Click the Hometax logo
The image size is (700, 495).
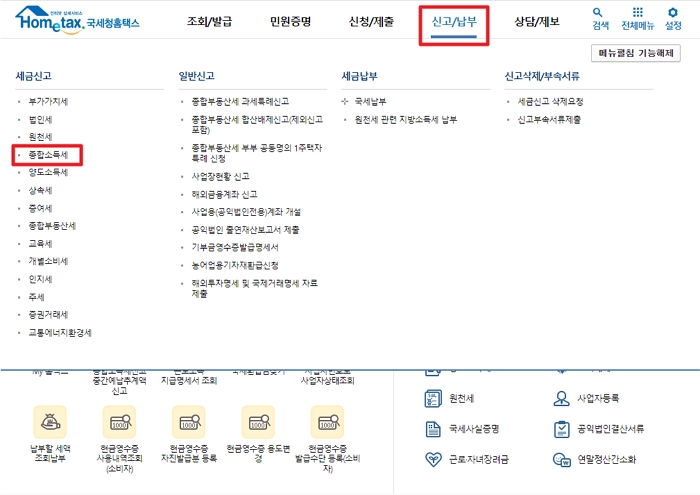coord(77,20)
